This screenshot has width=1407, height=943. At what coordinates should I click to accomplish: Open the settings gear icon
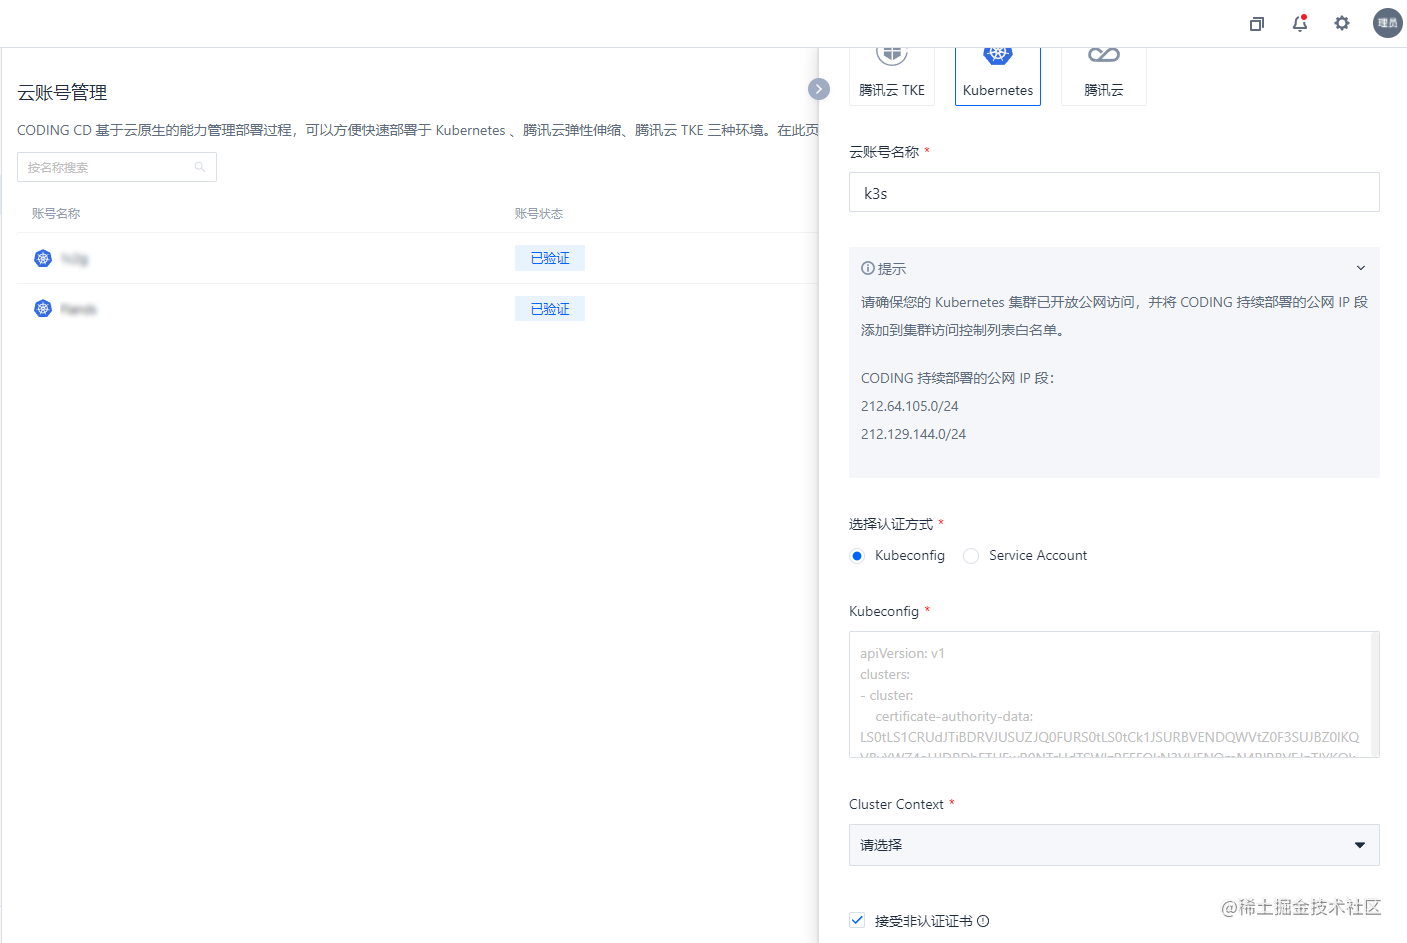pyautogui.click(x=1342, y=23)
